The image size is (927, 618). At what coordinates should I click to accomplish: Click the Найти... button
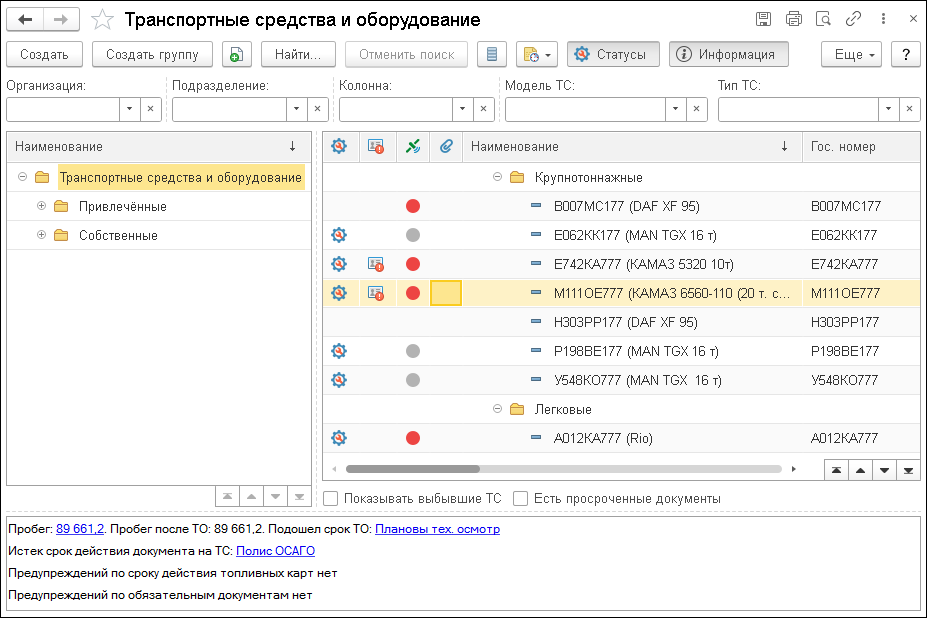[298, 54]
